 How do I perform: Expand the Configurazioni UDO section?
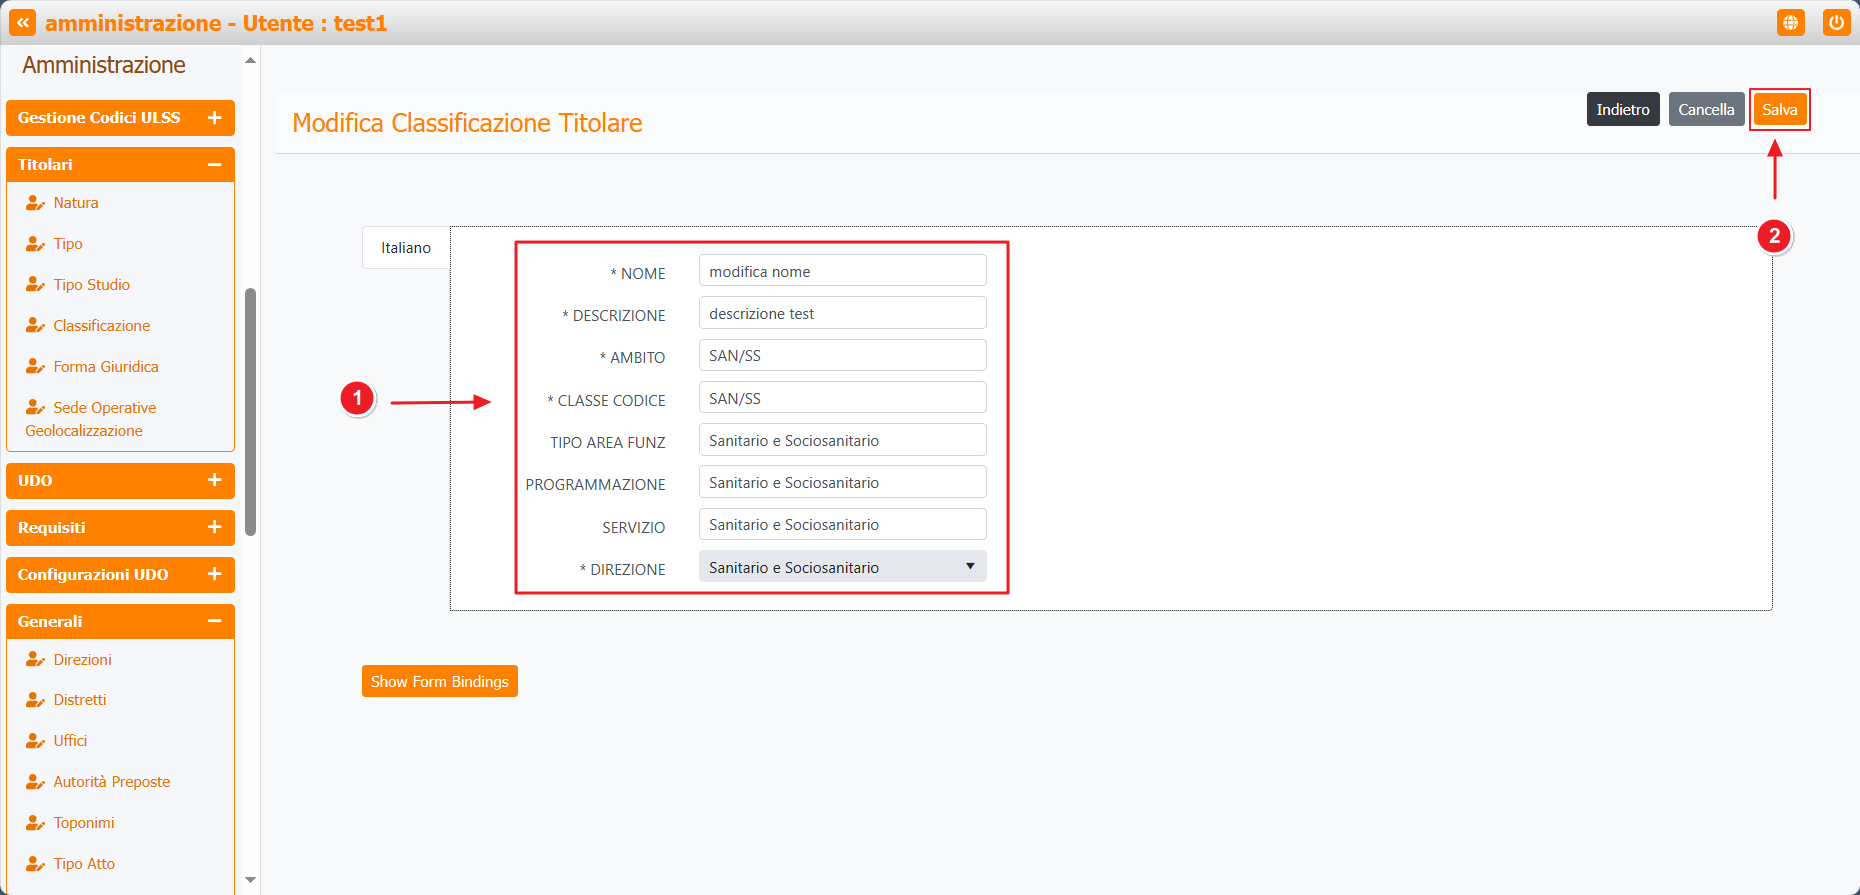coord(214,575)
